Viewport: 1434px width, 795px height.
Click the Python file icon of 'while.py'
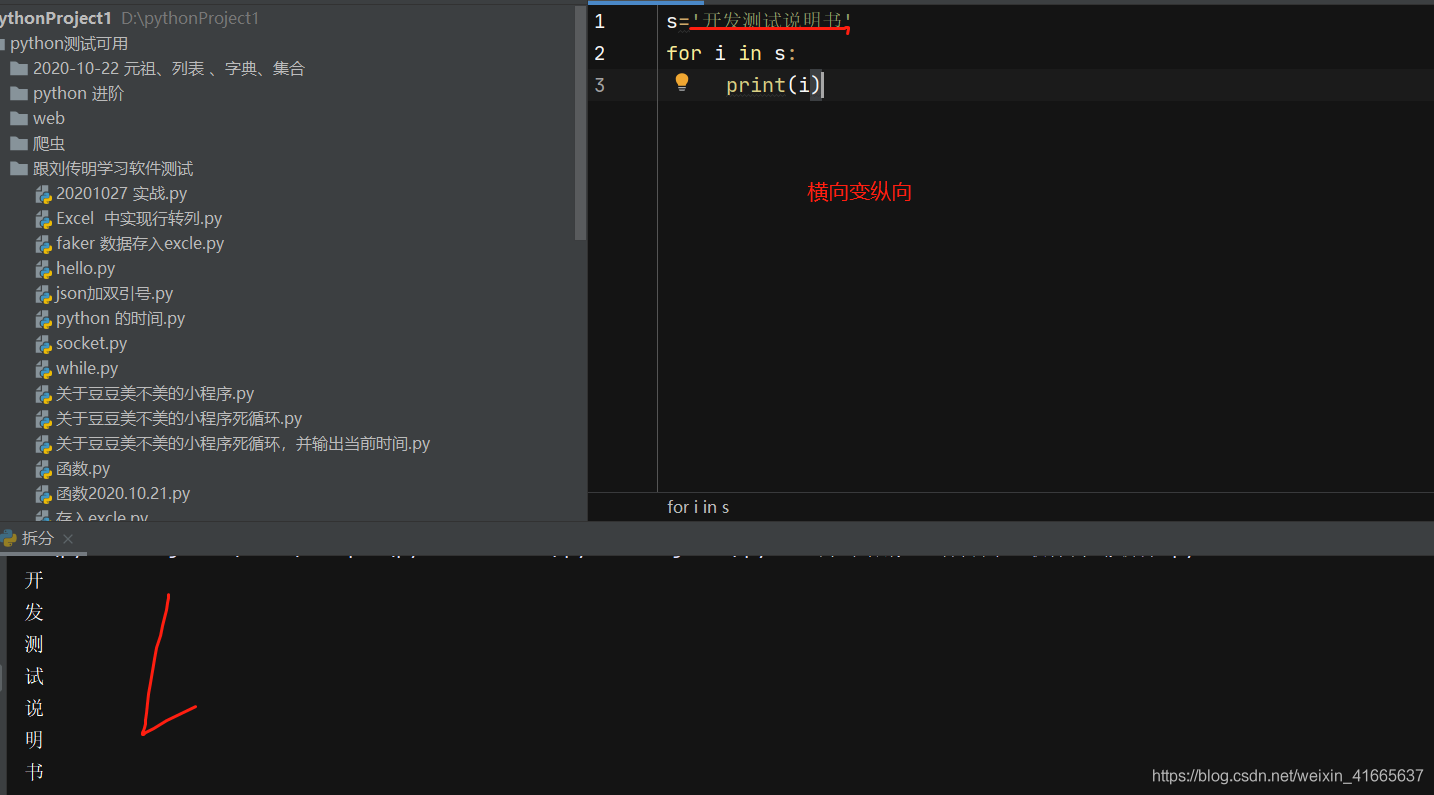(43, 369)
